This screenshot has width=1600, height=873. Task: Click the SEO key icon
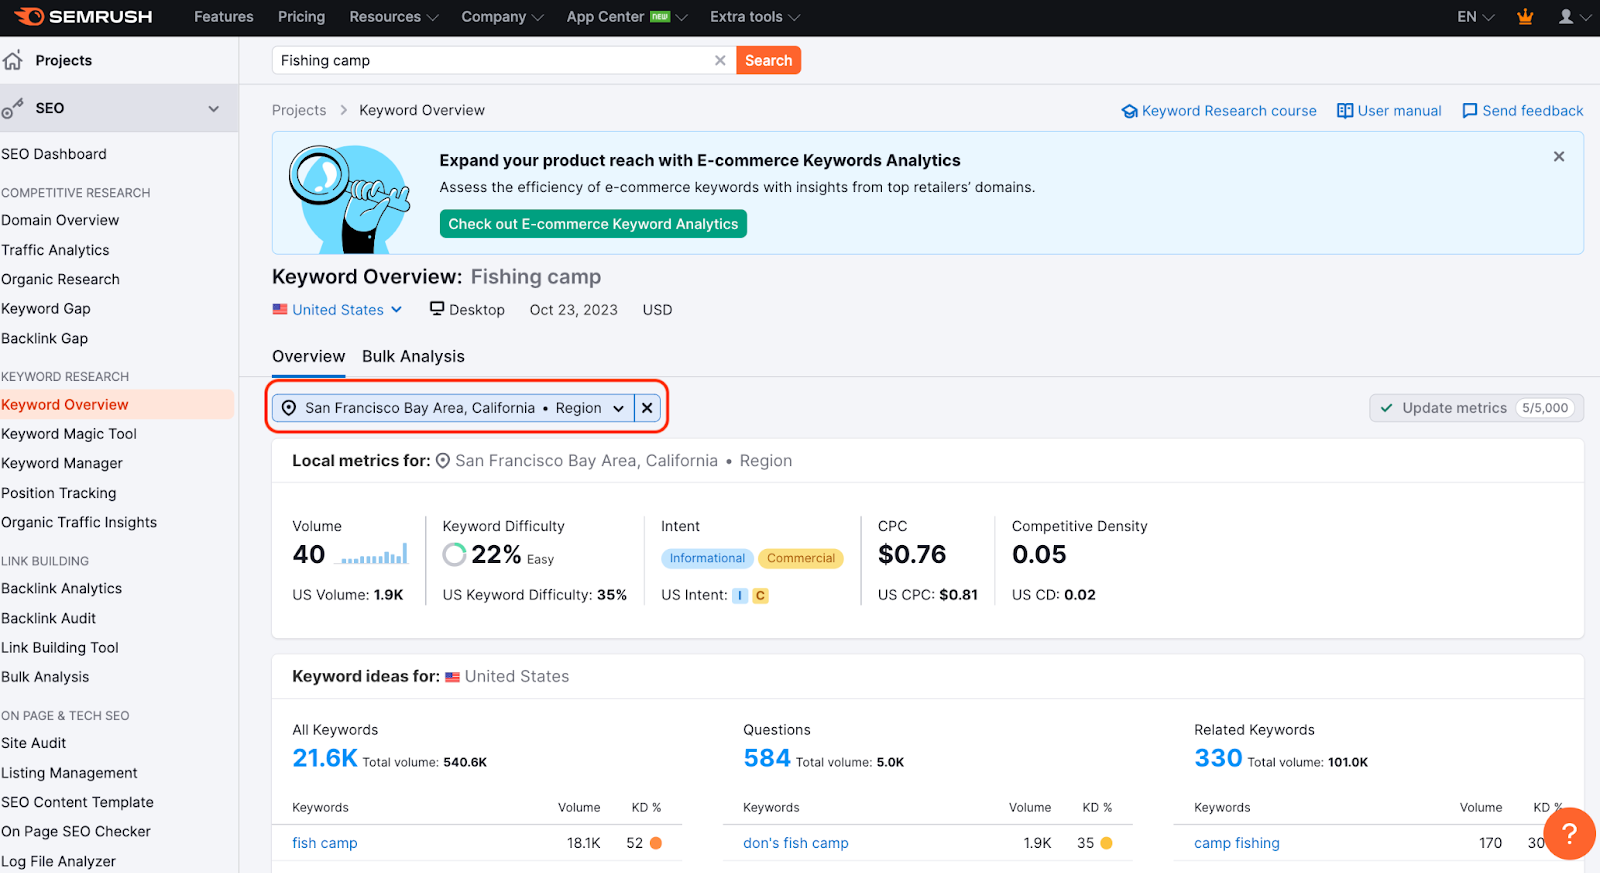point(13,108)
